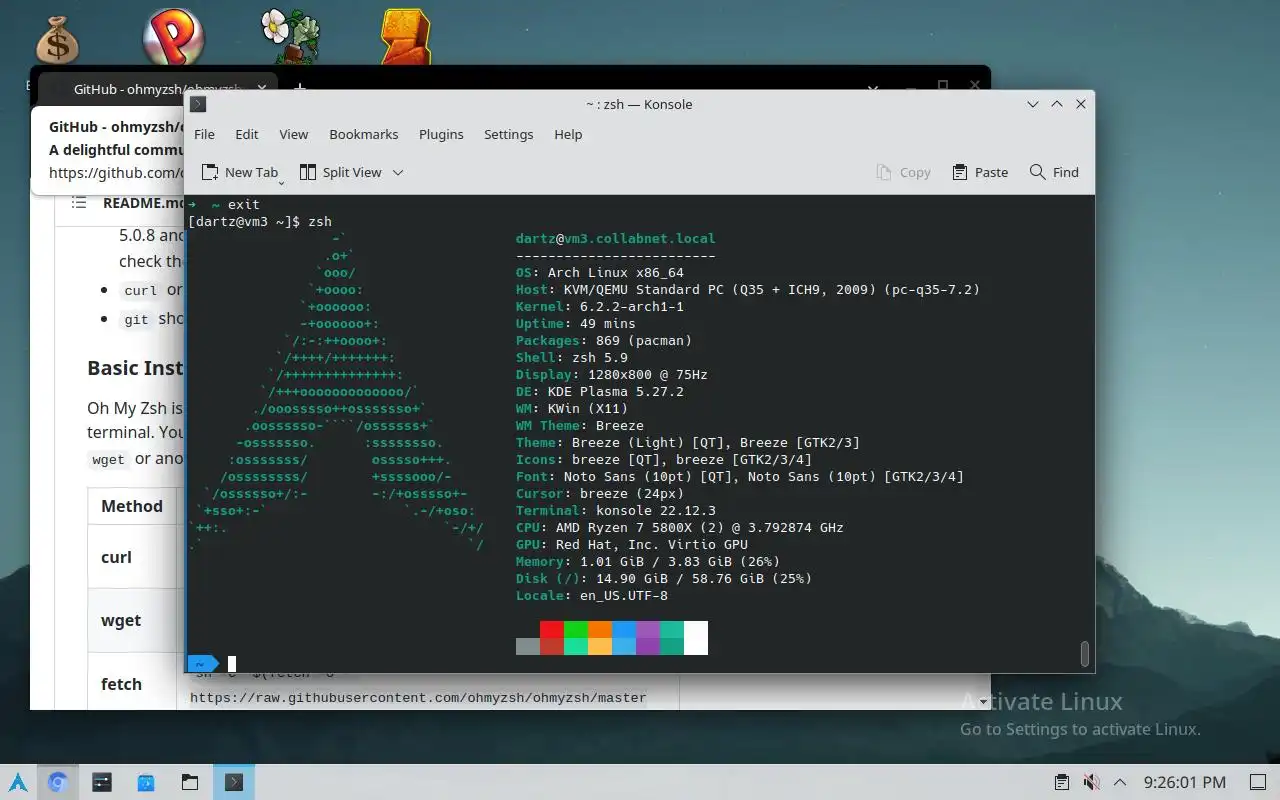
Task: Click the 'Shell: zsh 5.9' line
Action: [572, 358]
